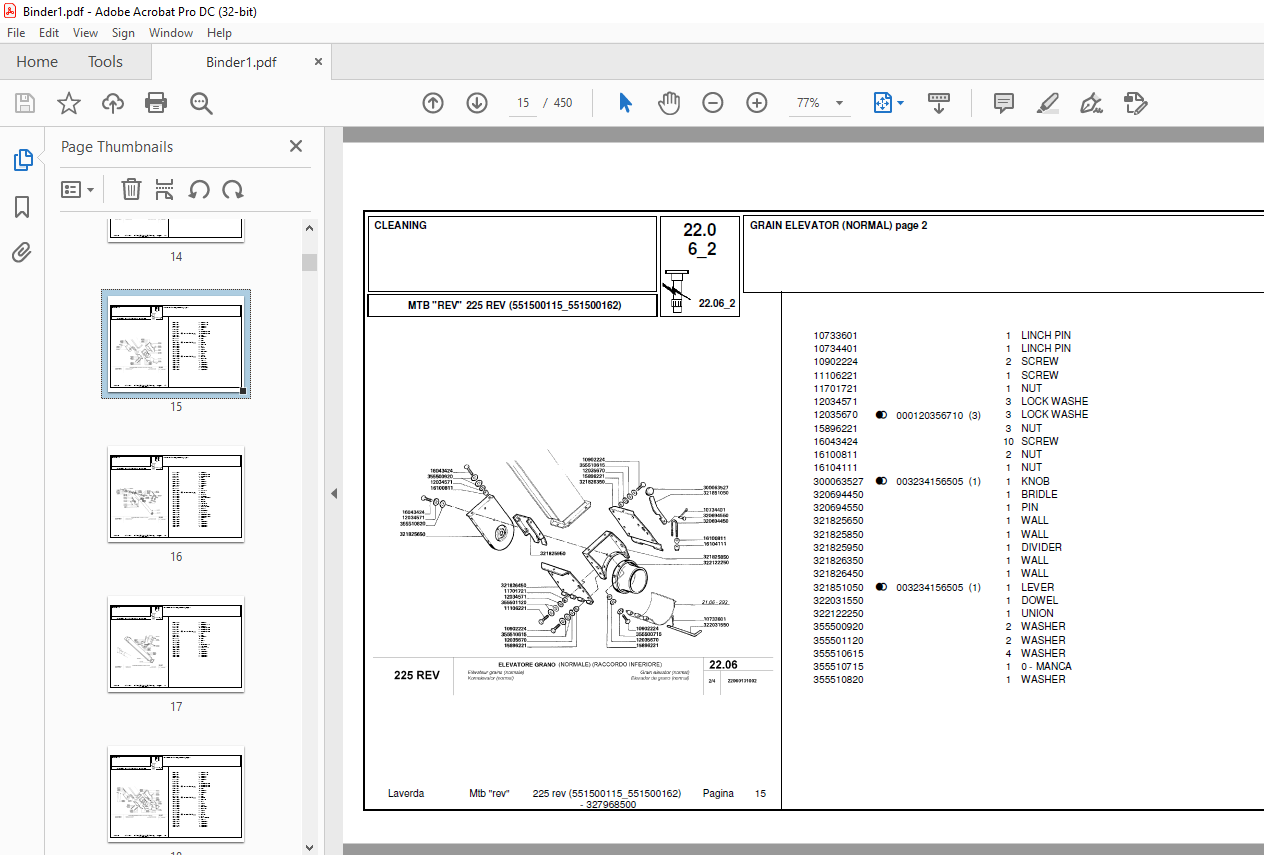
Task: Click MTB "REV" 225 REV model label
Action: click(x=514, y=305)
